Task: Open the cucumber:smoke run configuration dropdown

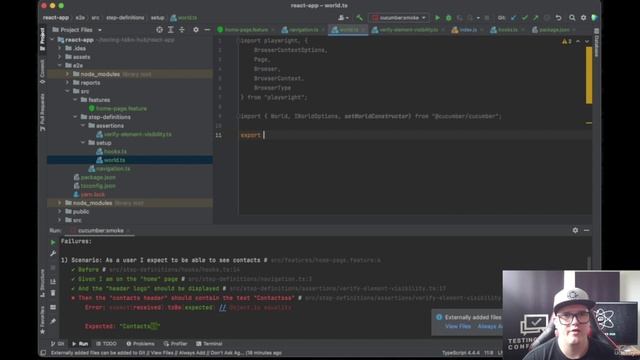Action: [x=399, y=18]
